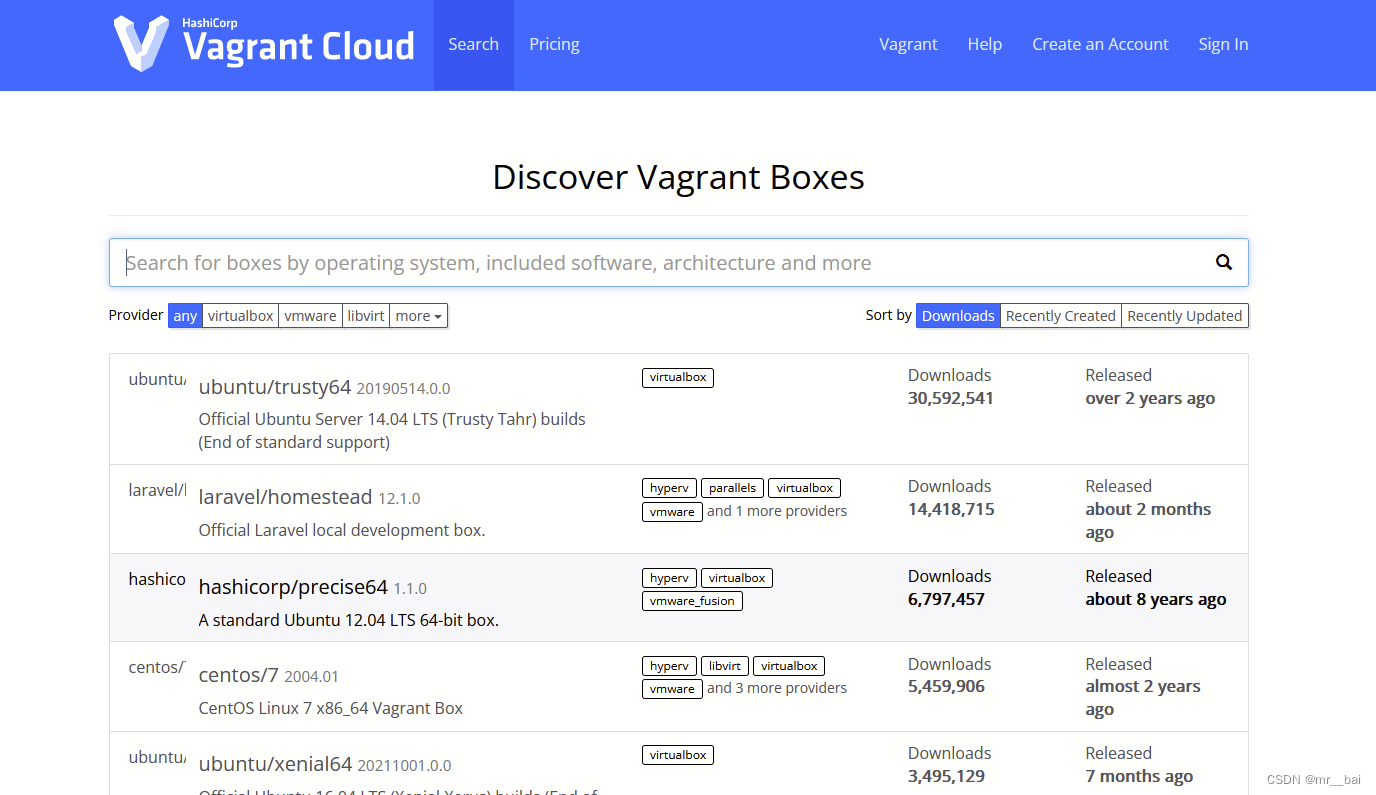Image resolution: width=1376 pixels, height=795 pixels.
Task: Open the ubuntu/trusty64 box page
Action: pos(273,386)
